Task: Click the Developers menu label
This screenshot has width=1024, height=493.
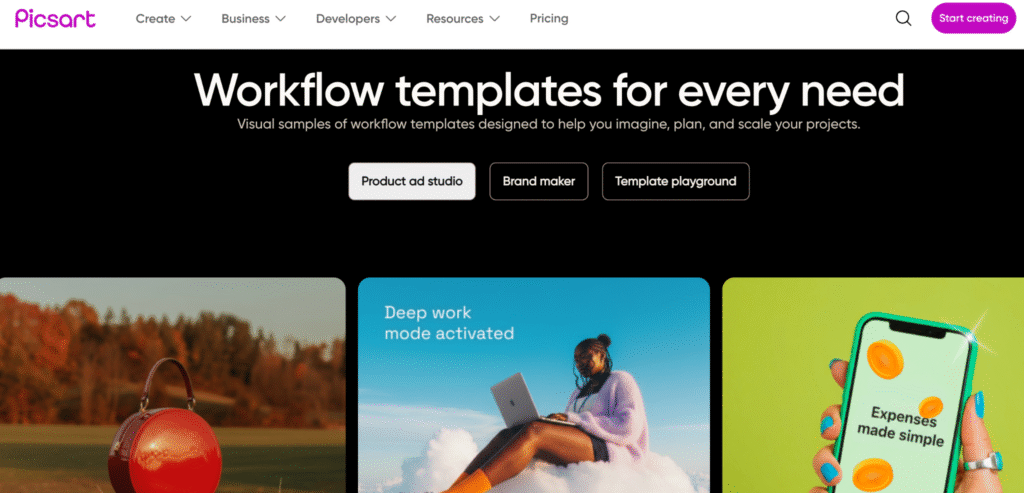Action: pyautogui.click(x=348, y=18)
